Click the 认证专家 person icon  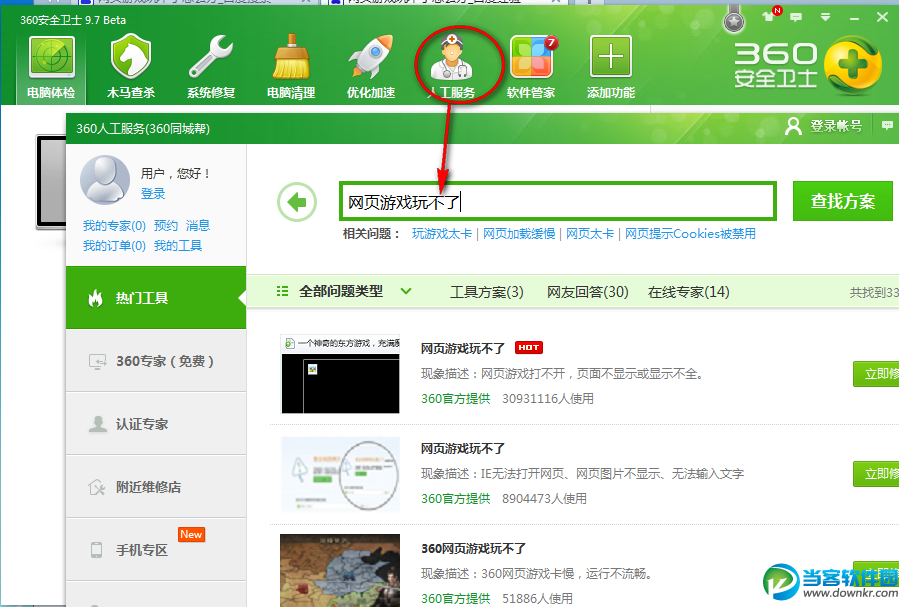tap(97, 424)
